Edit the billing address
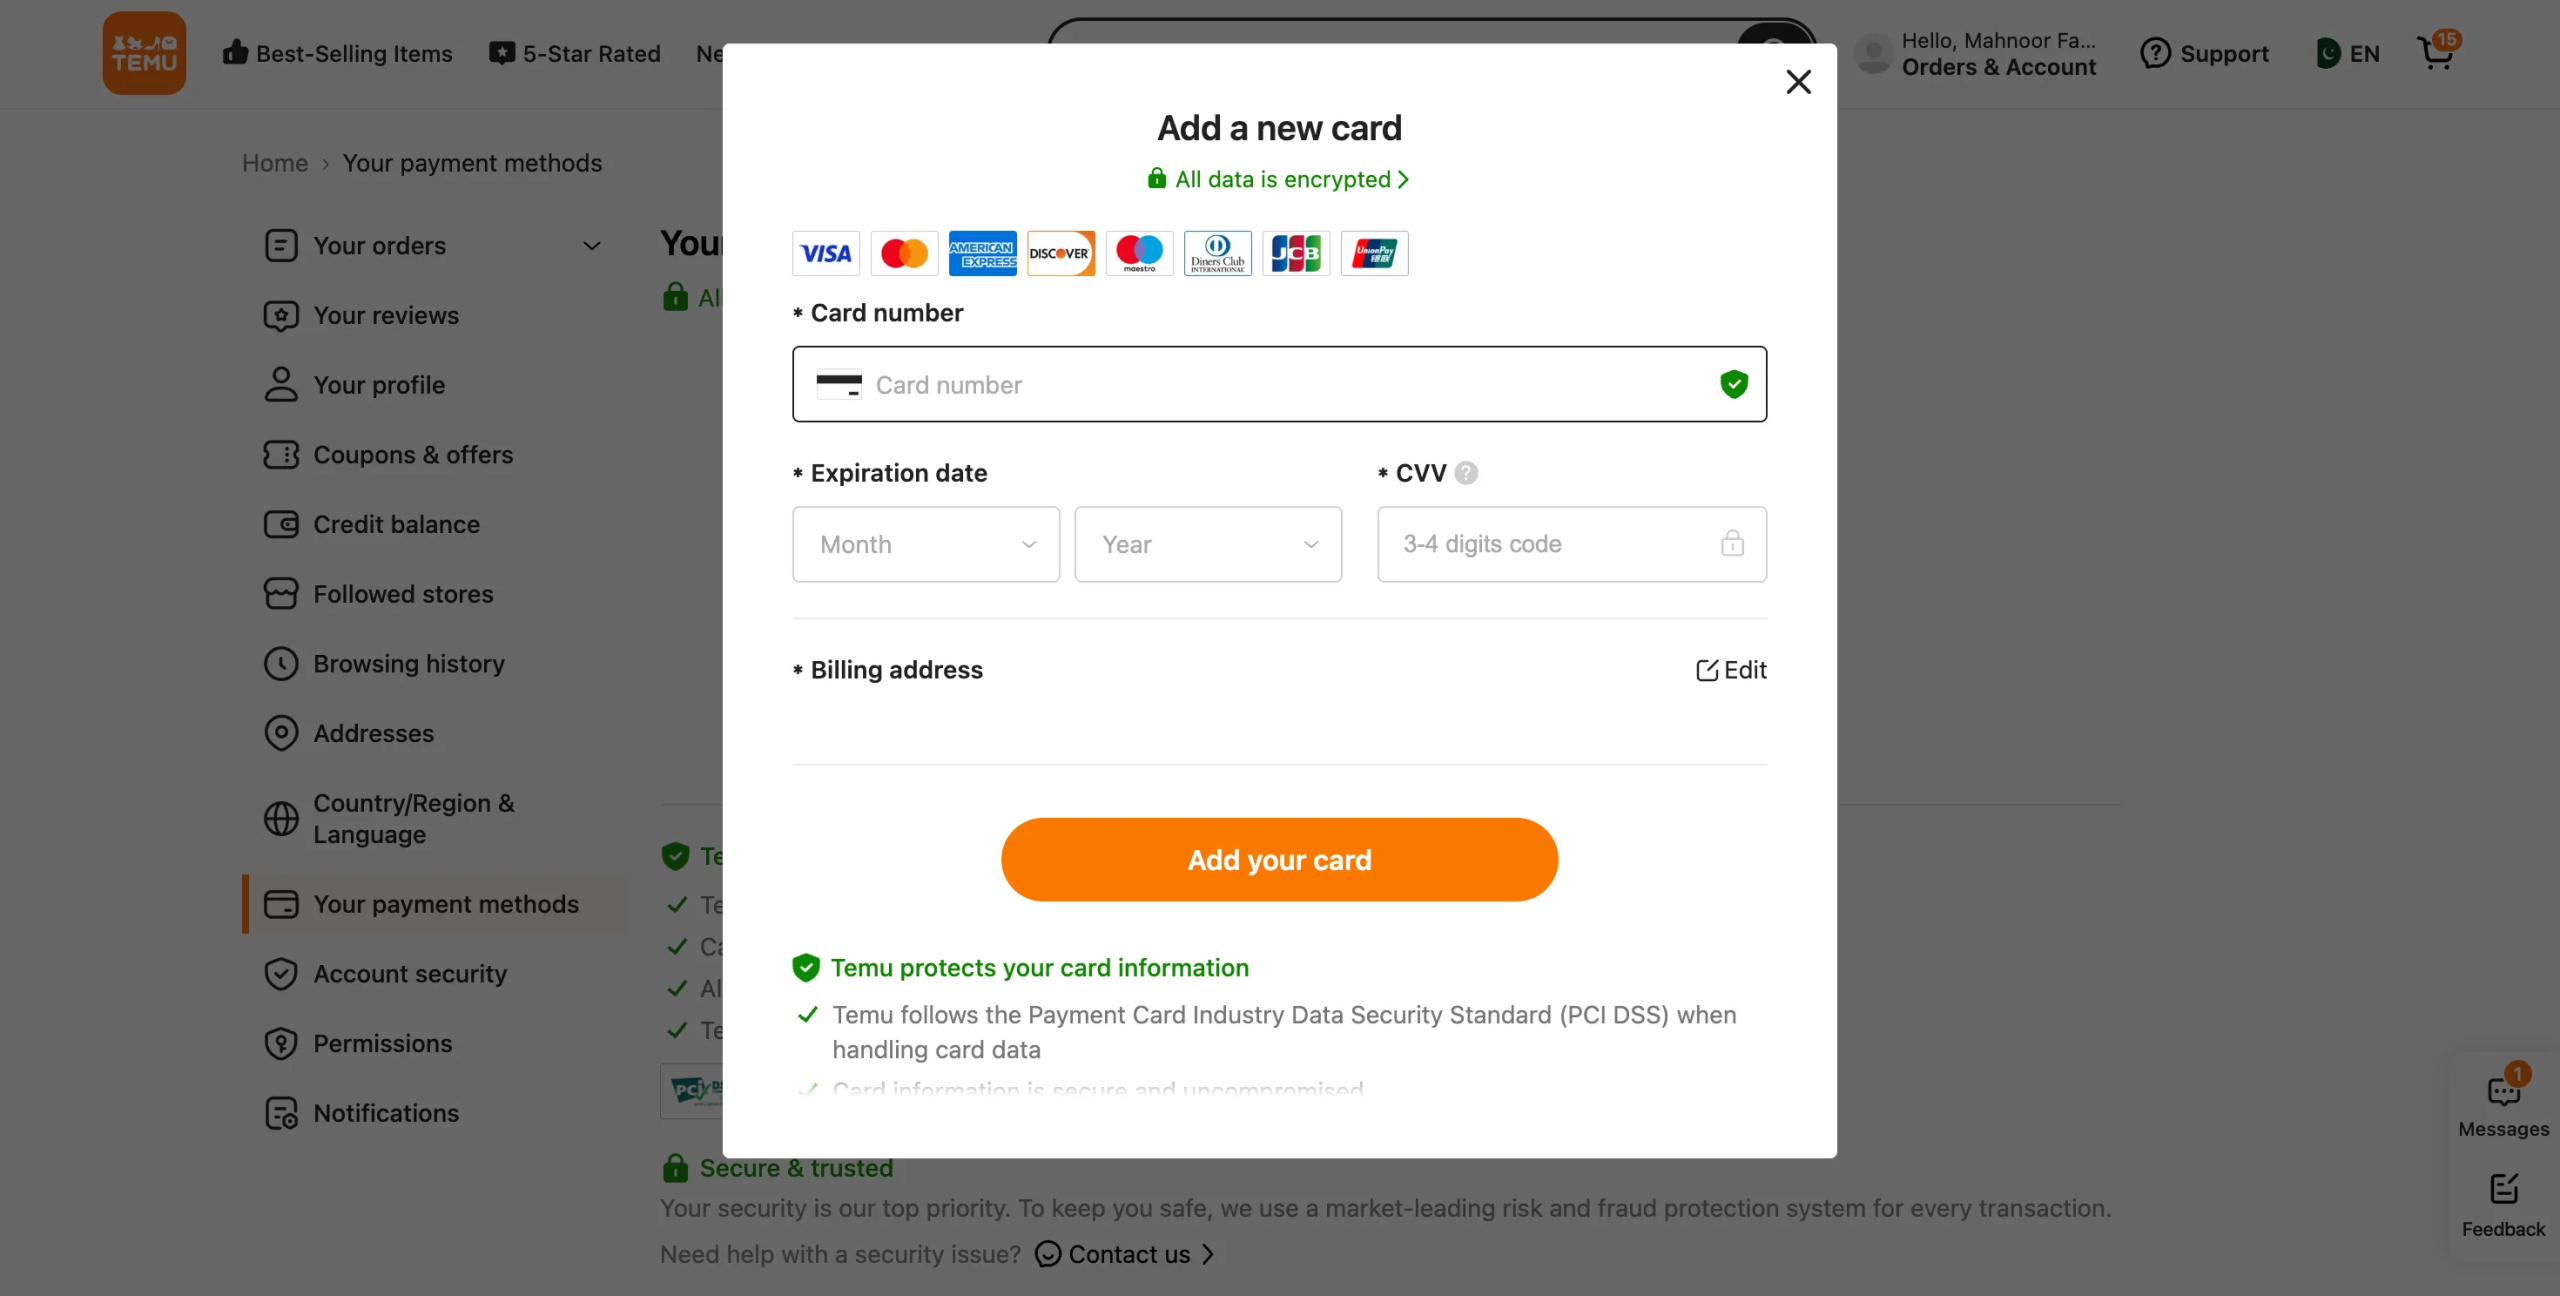 click(1731, 670)
